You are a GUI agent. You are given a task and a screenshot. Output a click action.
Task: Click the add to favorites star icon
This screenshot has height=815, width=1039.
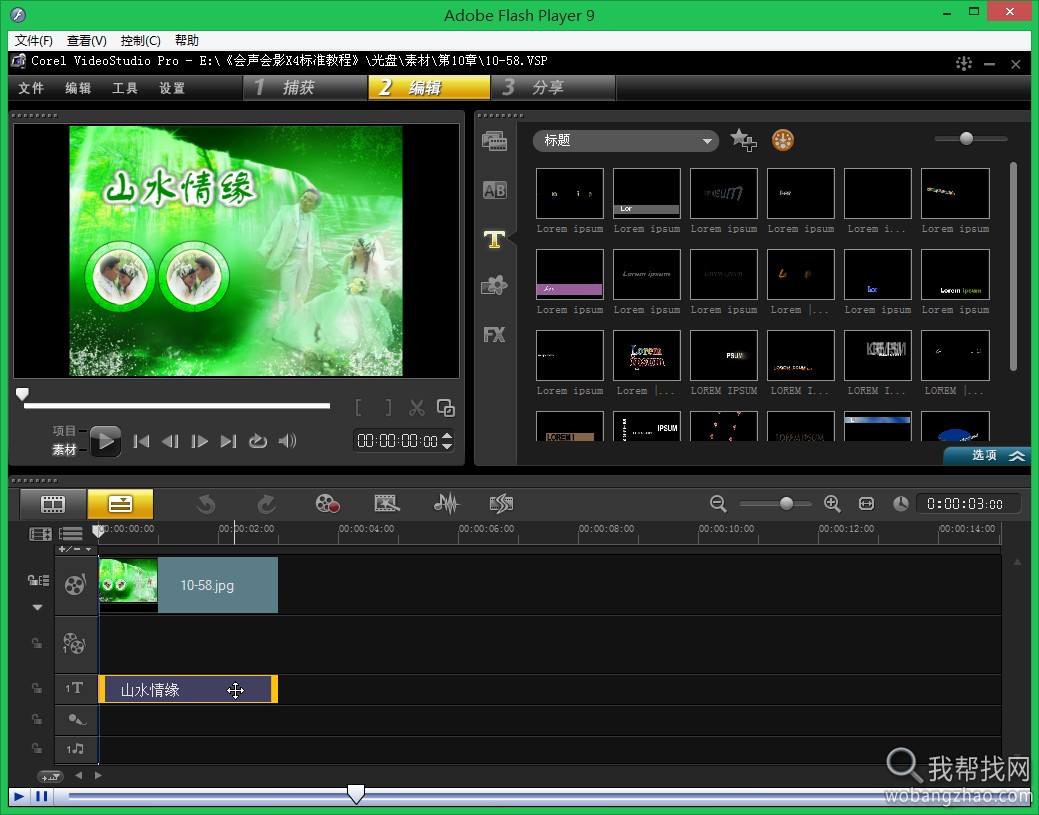[x=743, y=140]
